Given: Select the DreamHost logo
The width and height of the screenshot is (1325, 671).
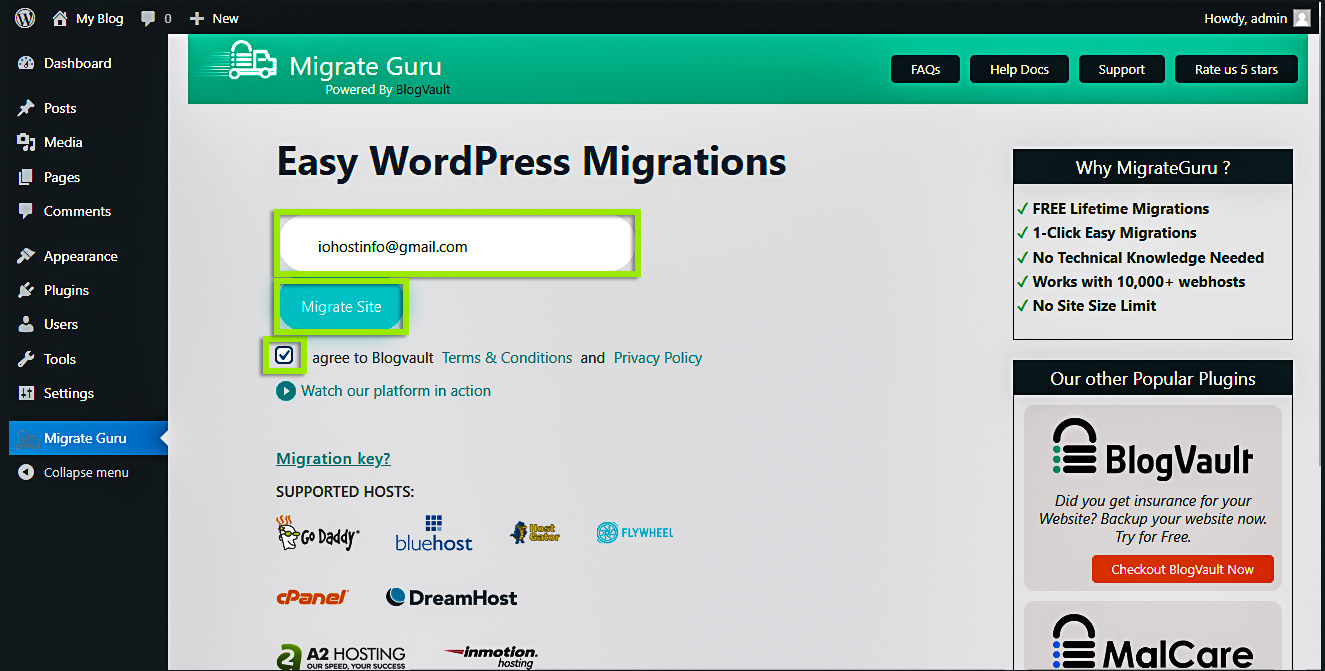Looking at the screenshot, I should tap(451, 596).
